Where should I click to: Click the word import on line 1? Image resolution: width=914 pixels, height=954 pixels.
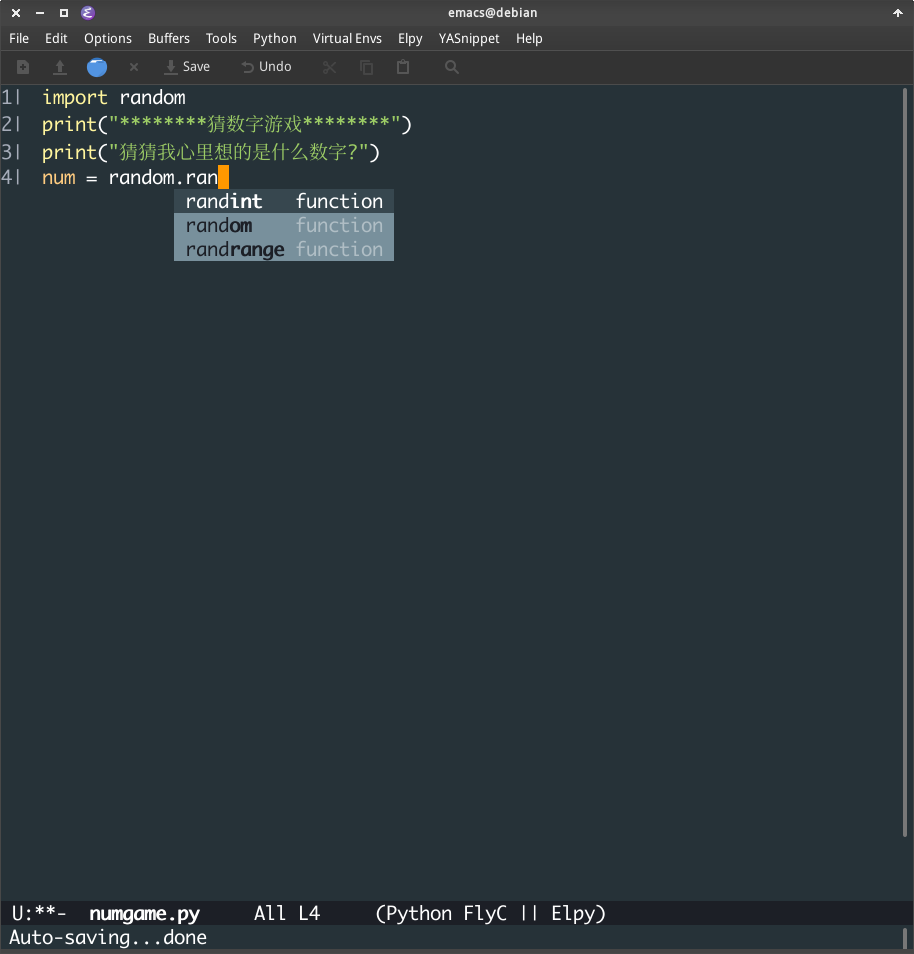tap(74, 97)
